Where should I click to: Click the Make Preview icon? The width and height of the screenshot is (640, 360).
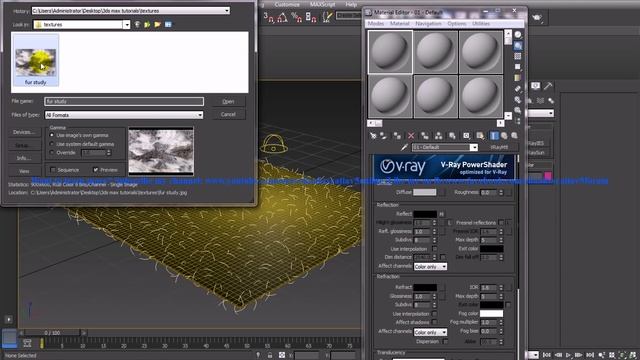[518, 89]
